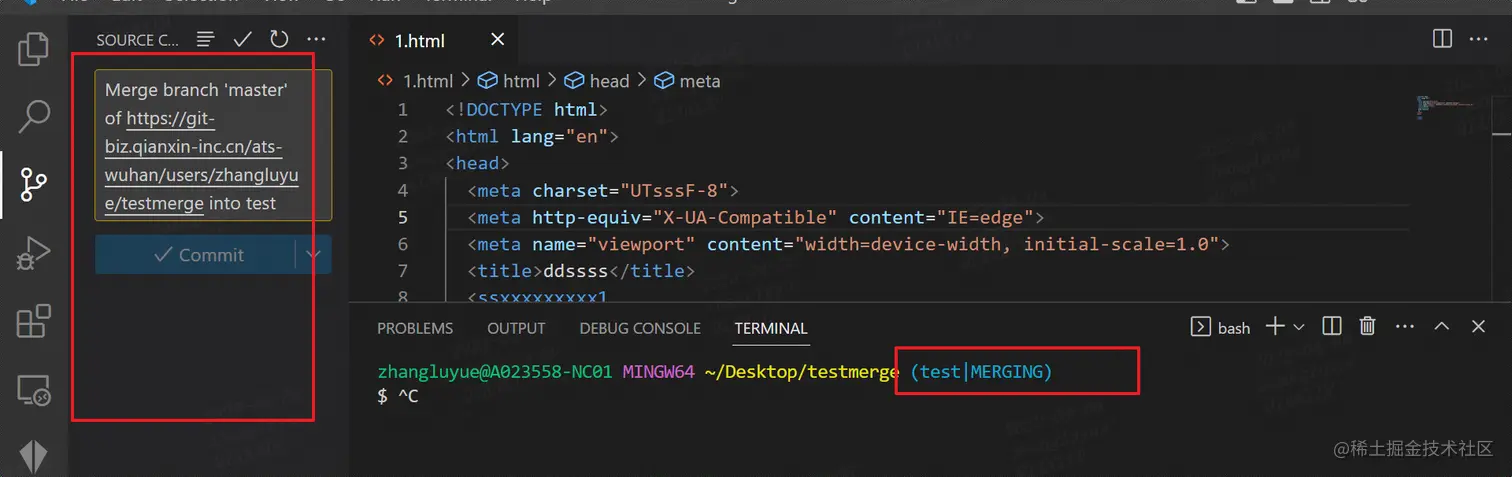This screenshot has width=1512, height=477.
Task: Click the meta name="viewport" line
Action: [847, 244]
